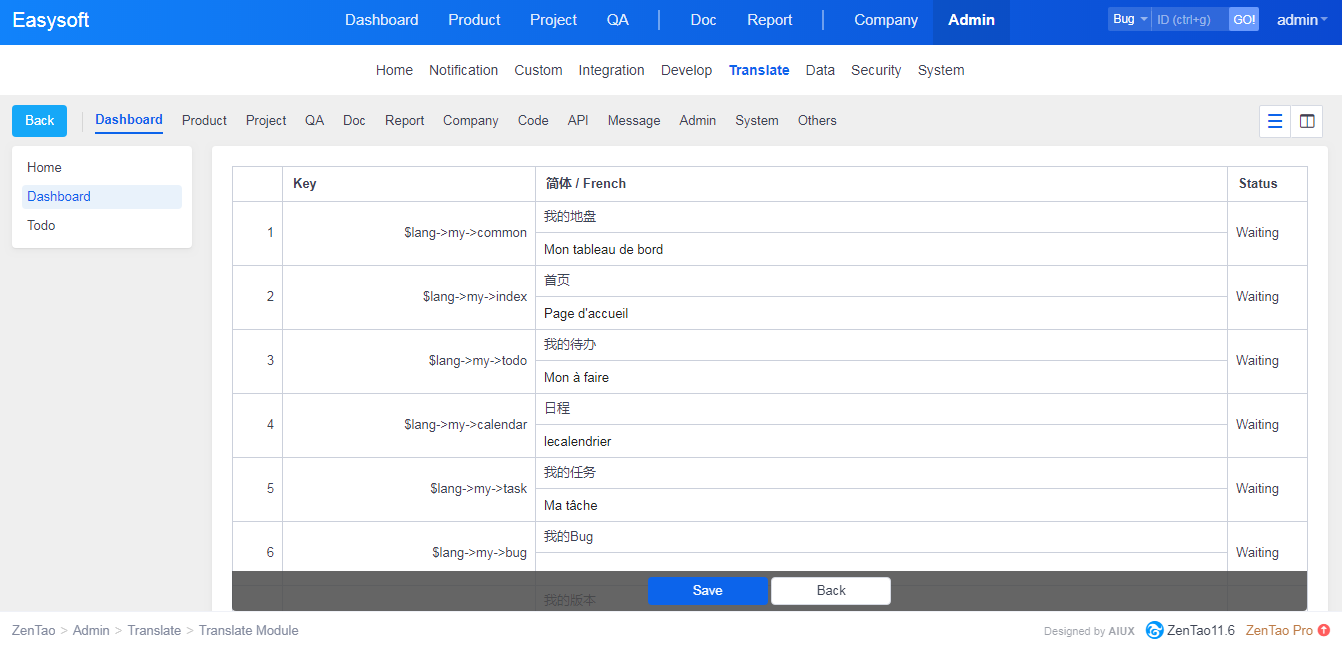Select Home in the left sidebar

coord(44,167)
